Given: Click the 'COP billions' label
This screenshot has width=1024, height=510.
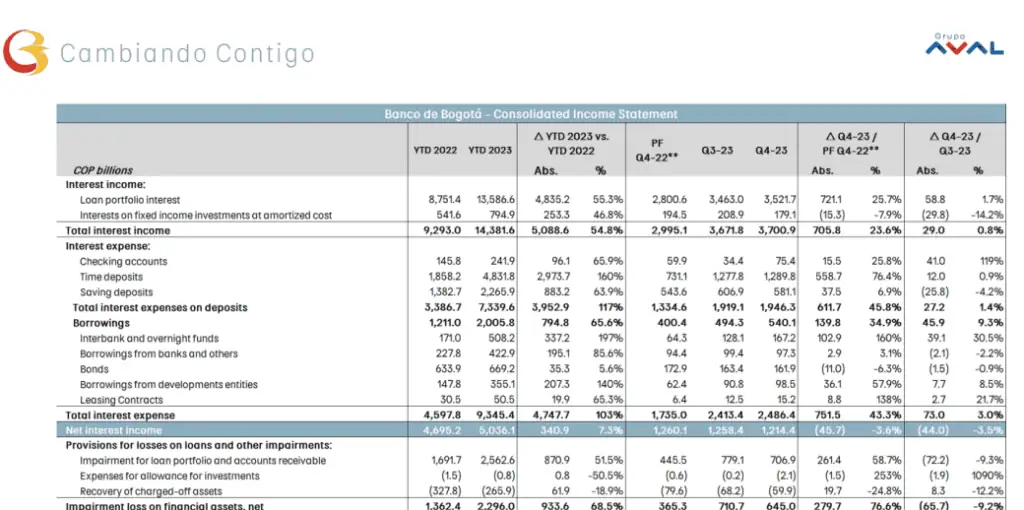Looking at the screenshot, I should point(103,170).
